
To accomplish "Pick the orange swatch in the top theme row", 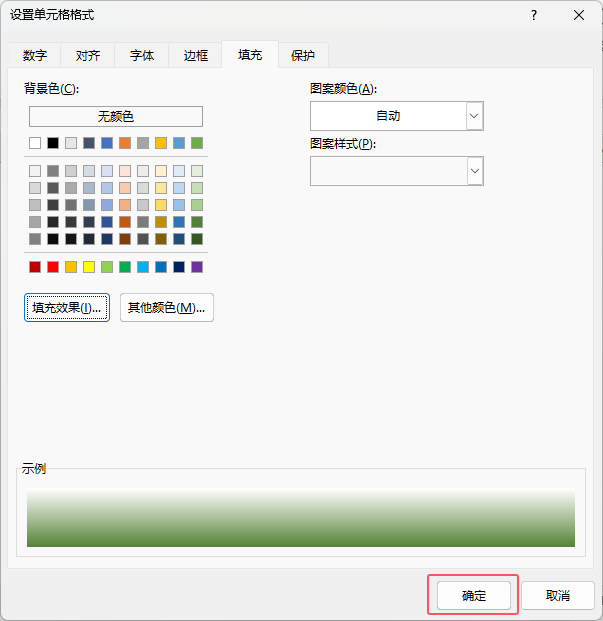I will pyautogui.click(x=125, y=143).
